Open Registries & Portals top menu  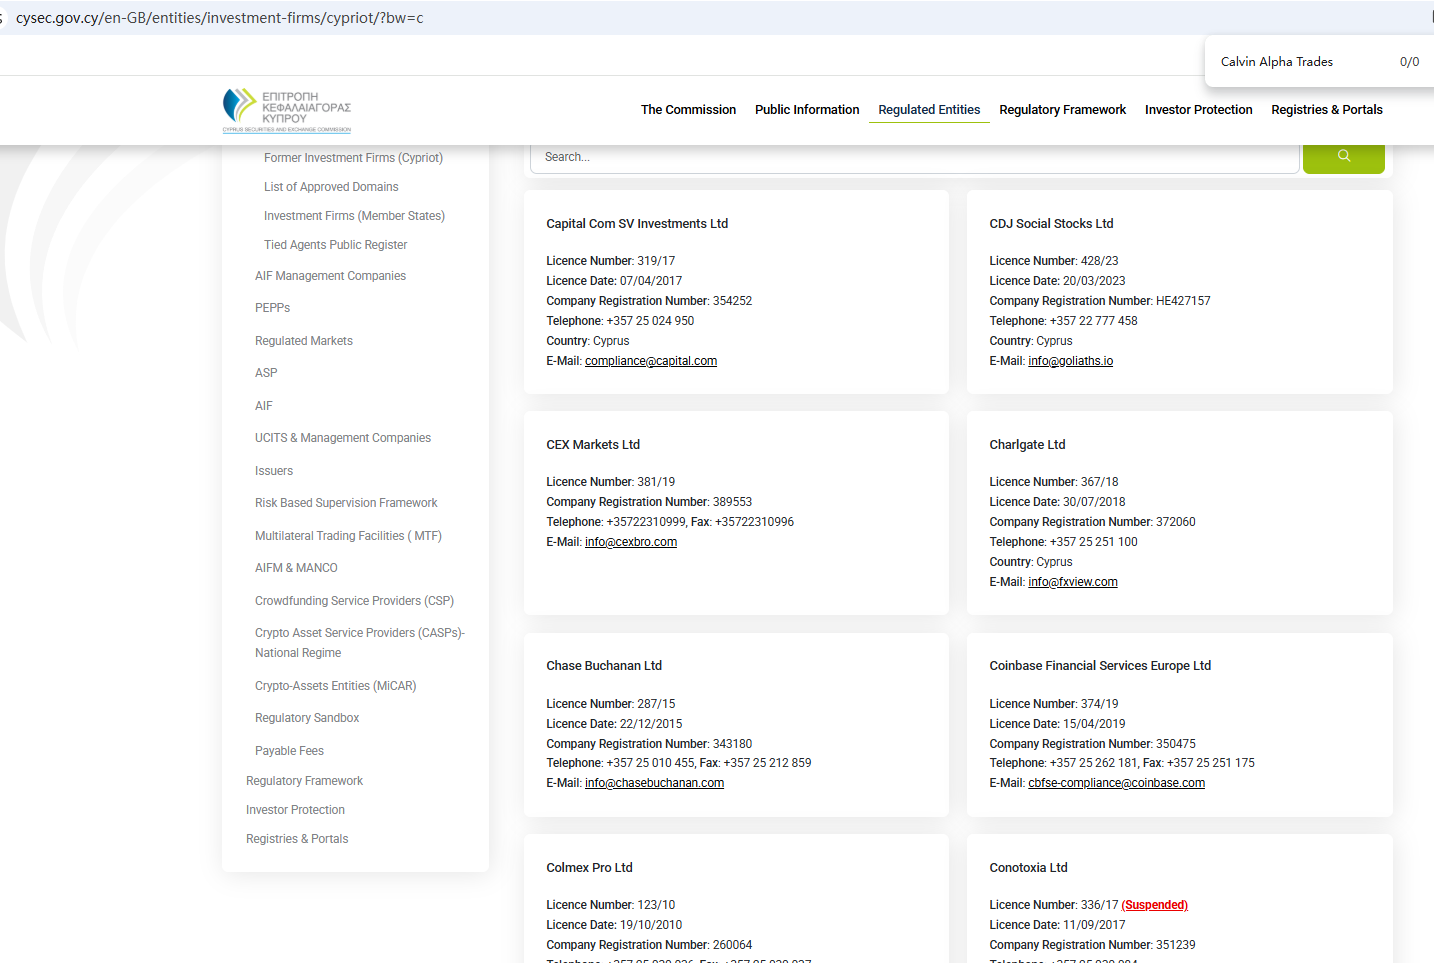[x=1326, y=110]
